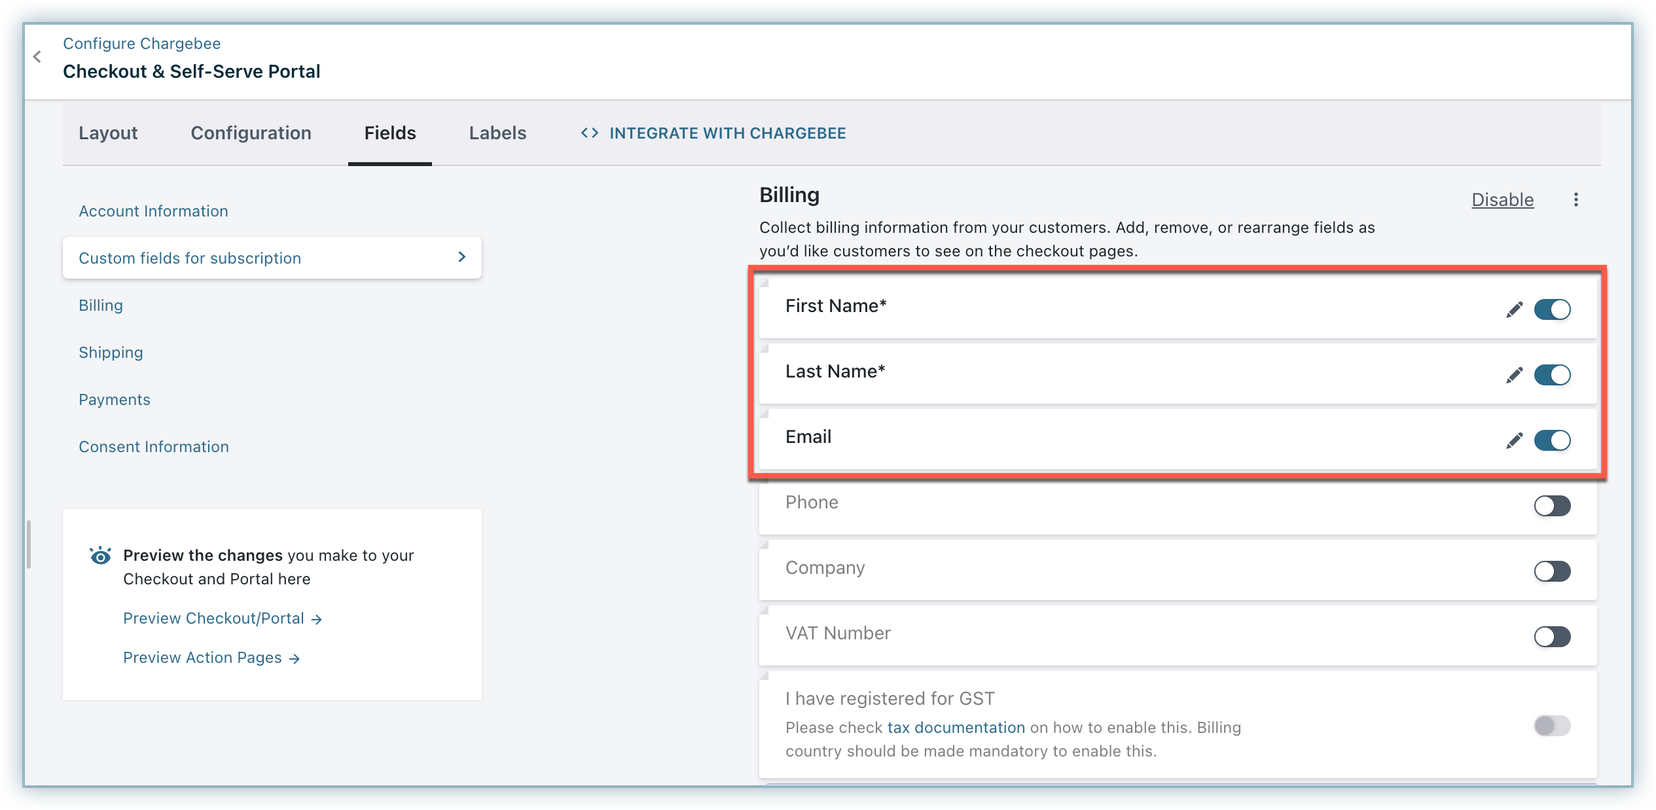Click the pencil edit icon for First Name
Screen dimensions: 1656x810
1514,310
